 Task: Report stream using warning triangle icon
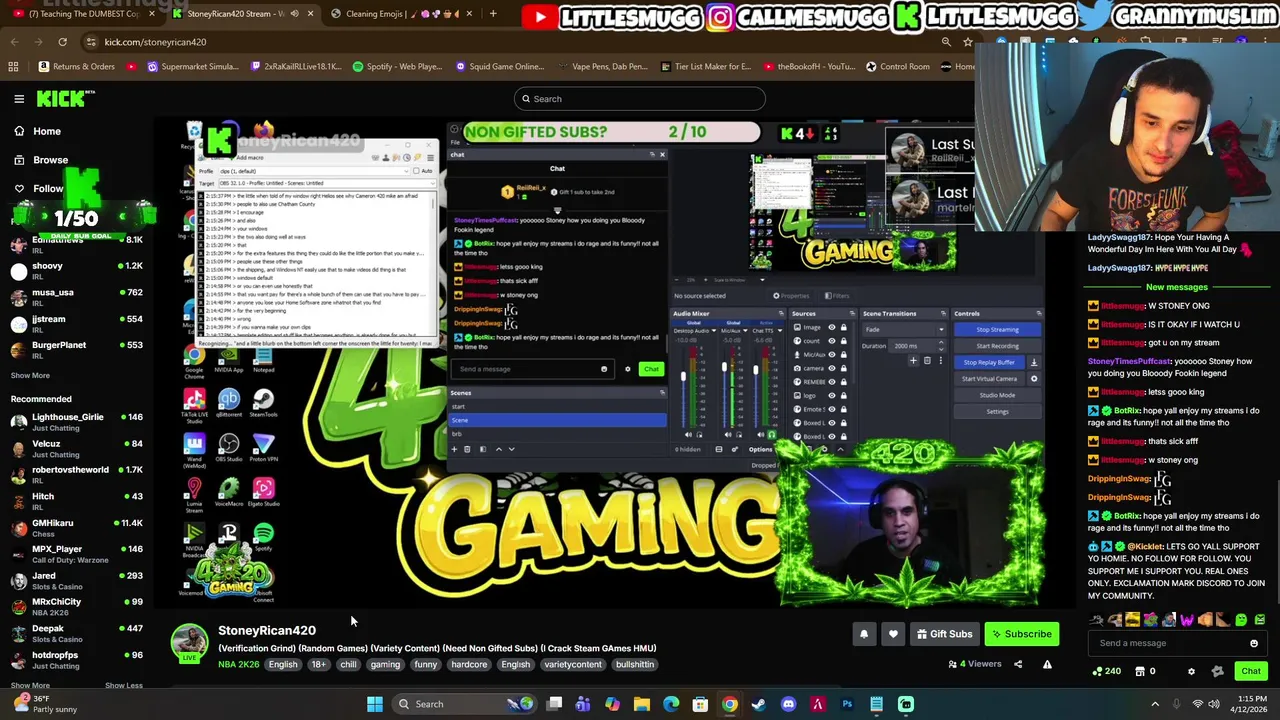pos(1047,664)
